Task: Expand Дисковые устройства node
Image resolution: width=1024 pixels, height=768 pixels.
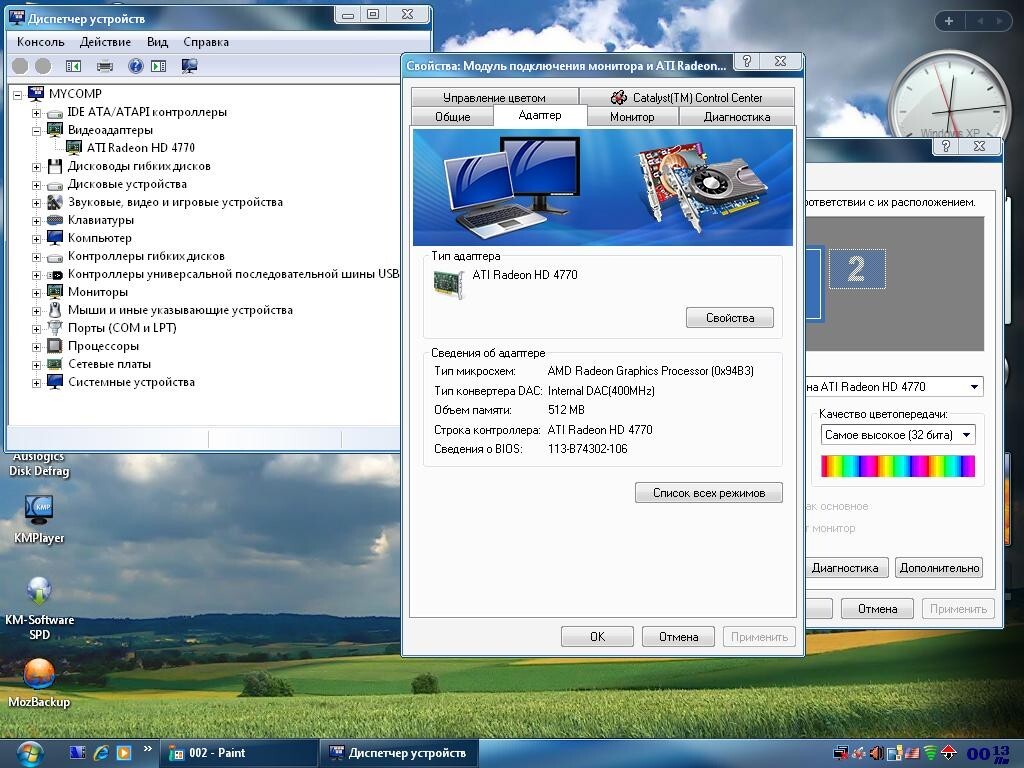Action: tap(37, 185)
